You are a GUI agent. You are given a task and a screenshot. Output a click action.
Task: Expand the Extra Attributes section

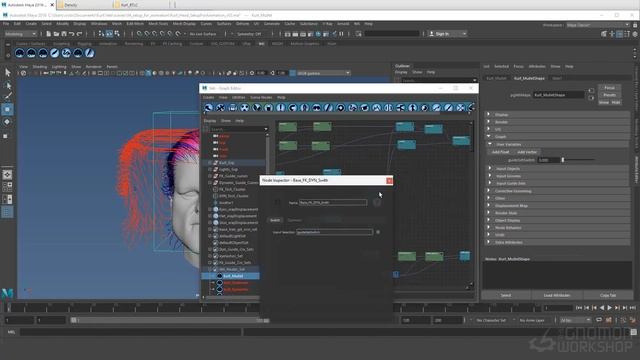(x=489, y=242)
